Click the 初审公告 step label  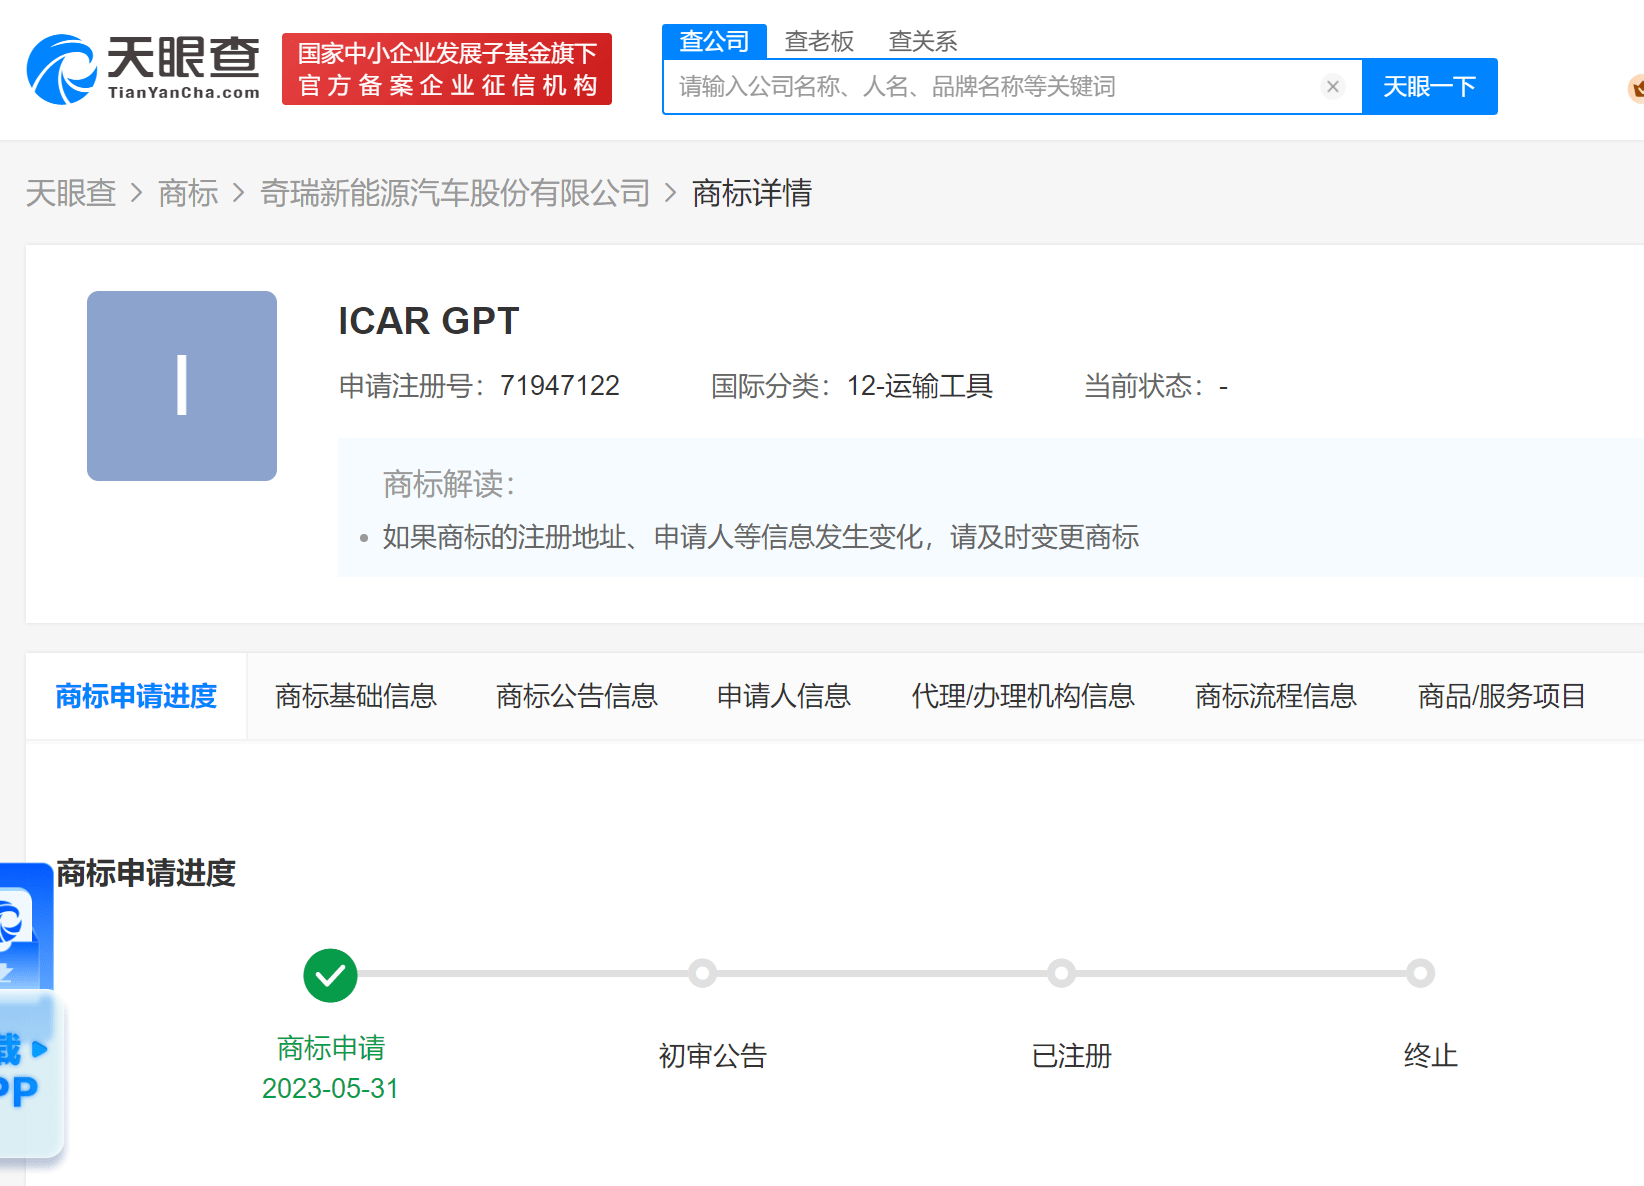pos(713,1056)
